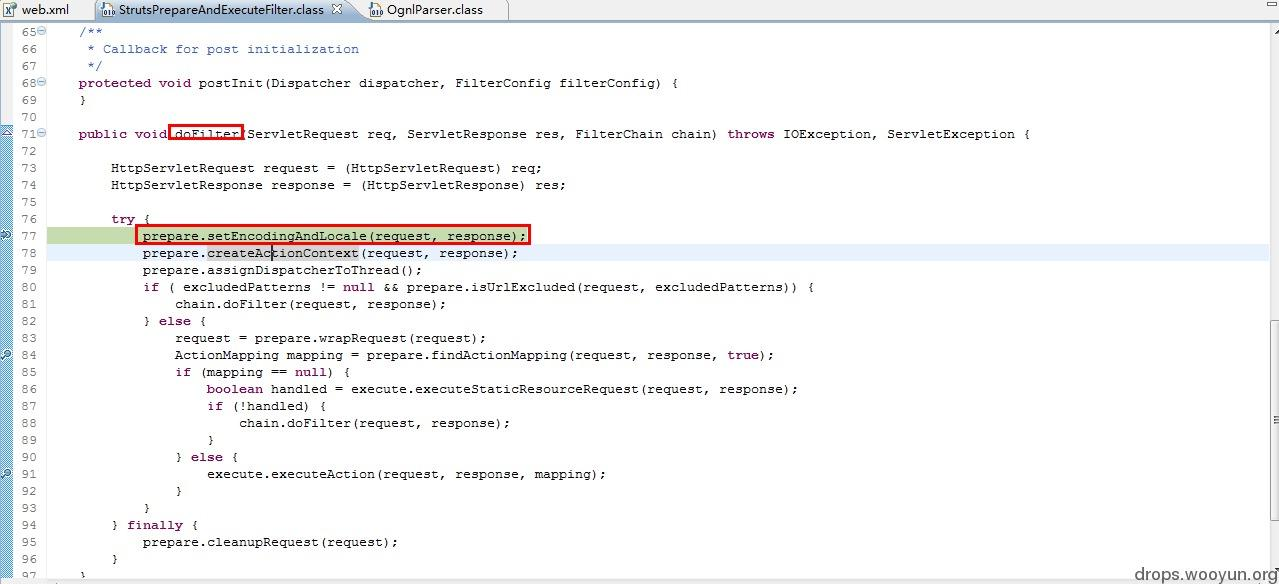Click the 'Callback for post initialization' comment
1279x584 pixels.
coord(231,49)
